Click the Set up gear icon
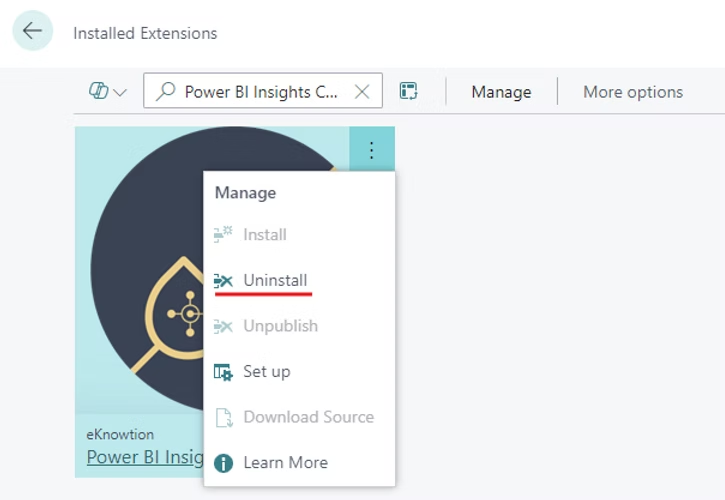Screen dimensions: 725x500 click(x=224, y=372)
